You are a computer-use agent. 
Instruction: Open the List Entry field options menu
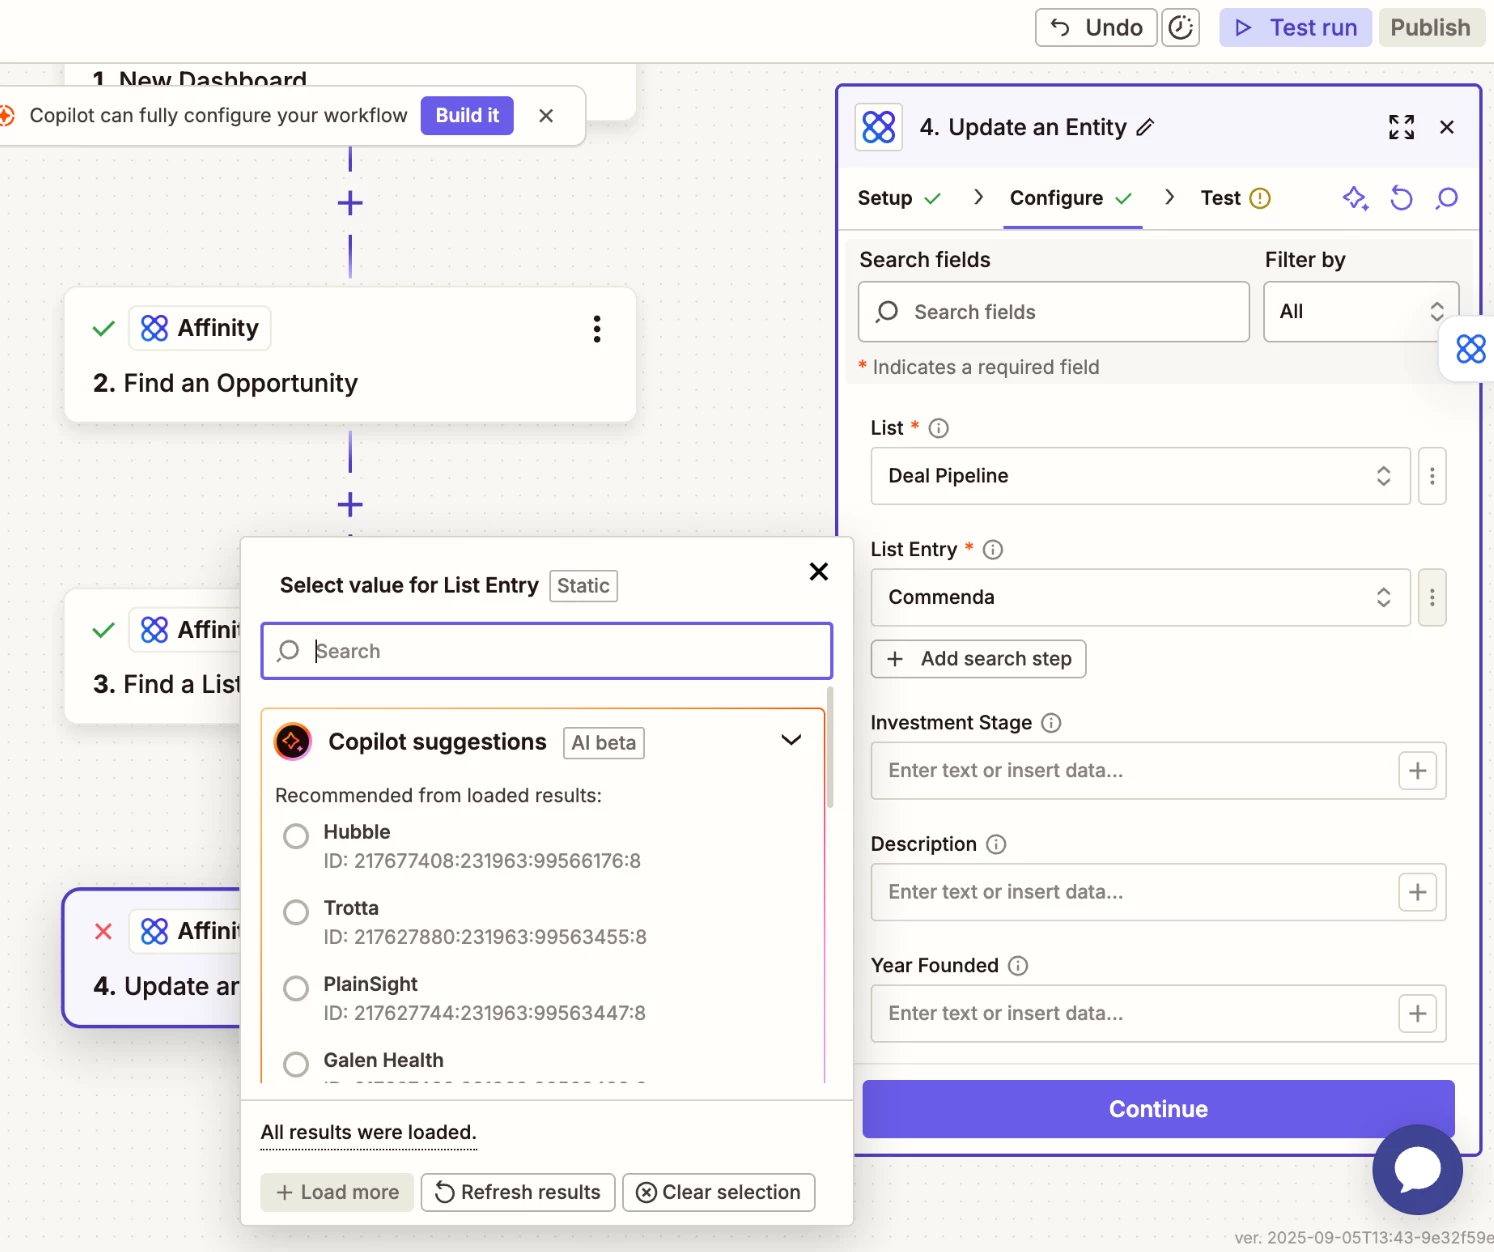[x=1432, y=597]
